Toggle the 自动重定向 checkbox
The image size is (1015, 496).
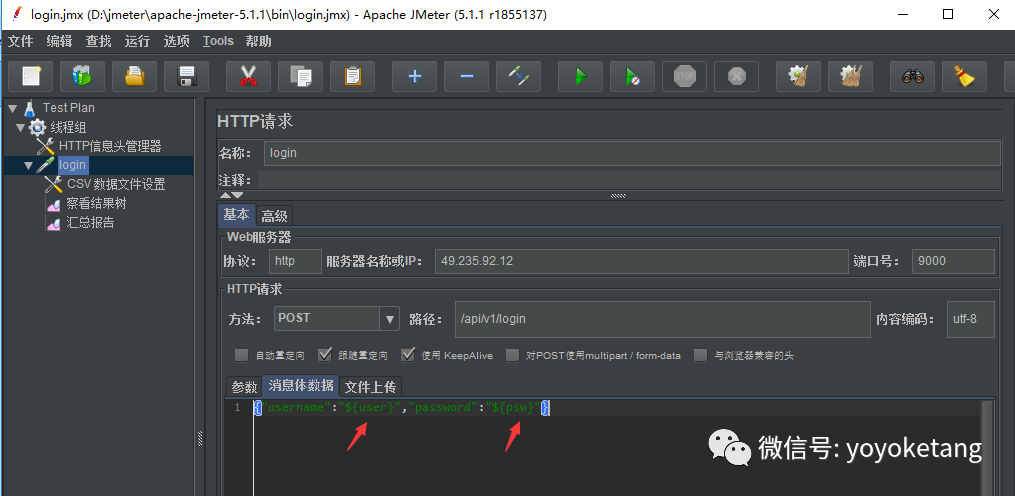coord(241,355)
